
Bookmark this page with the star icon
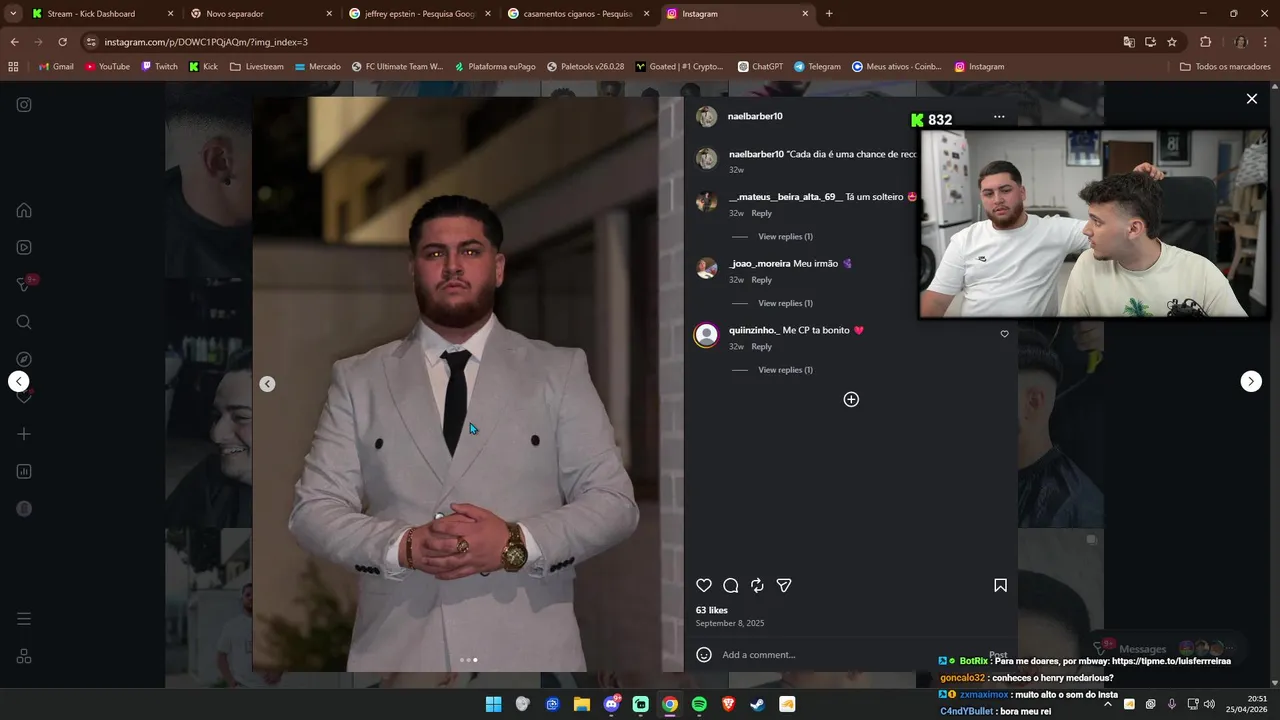[x=1172, y=42]
